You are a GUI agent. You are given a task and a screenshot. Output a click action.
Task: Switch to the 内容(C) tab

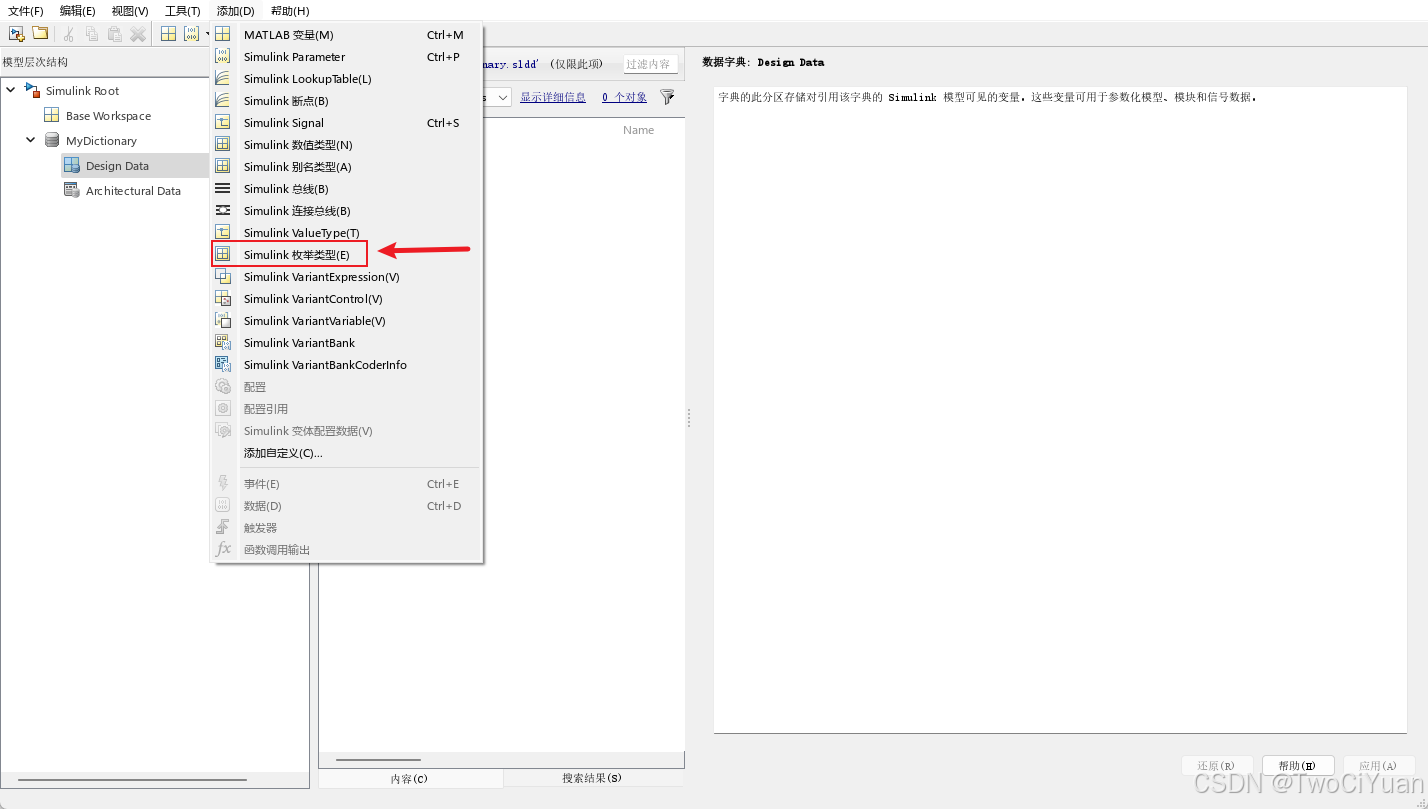pos(410,778)
